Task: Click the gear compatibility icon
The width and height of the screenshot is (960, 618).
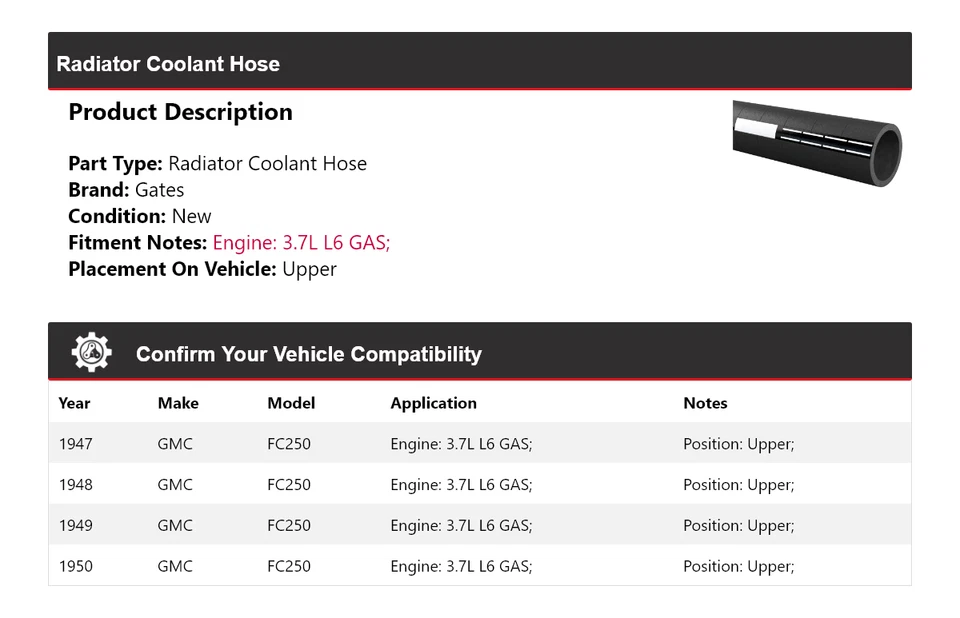Action: tap(92, 352)
